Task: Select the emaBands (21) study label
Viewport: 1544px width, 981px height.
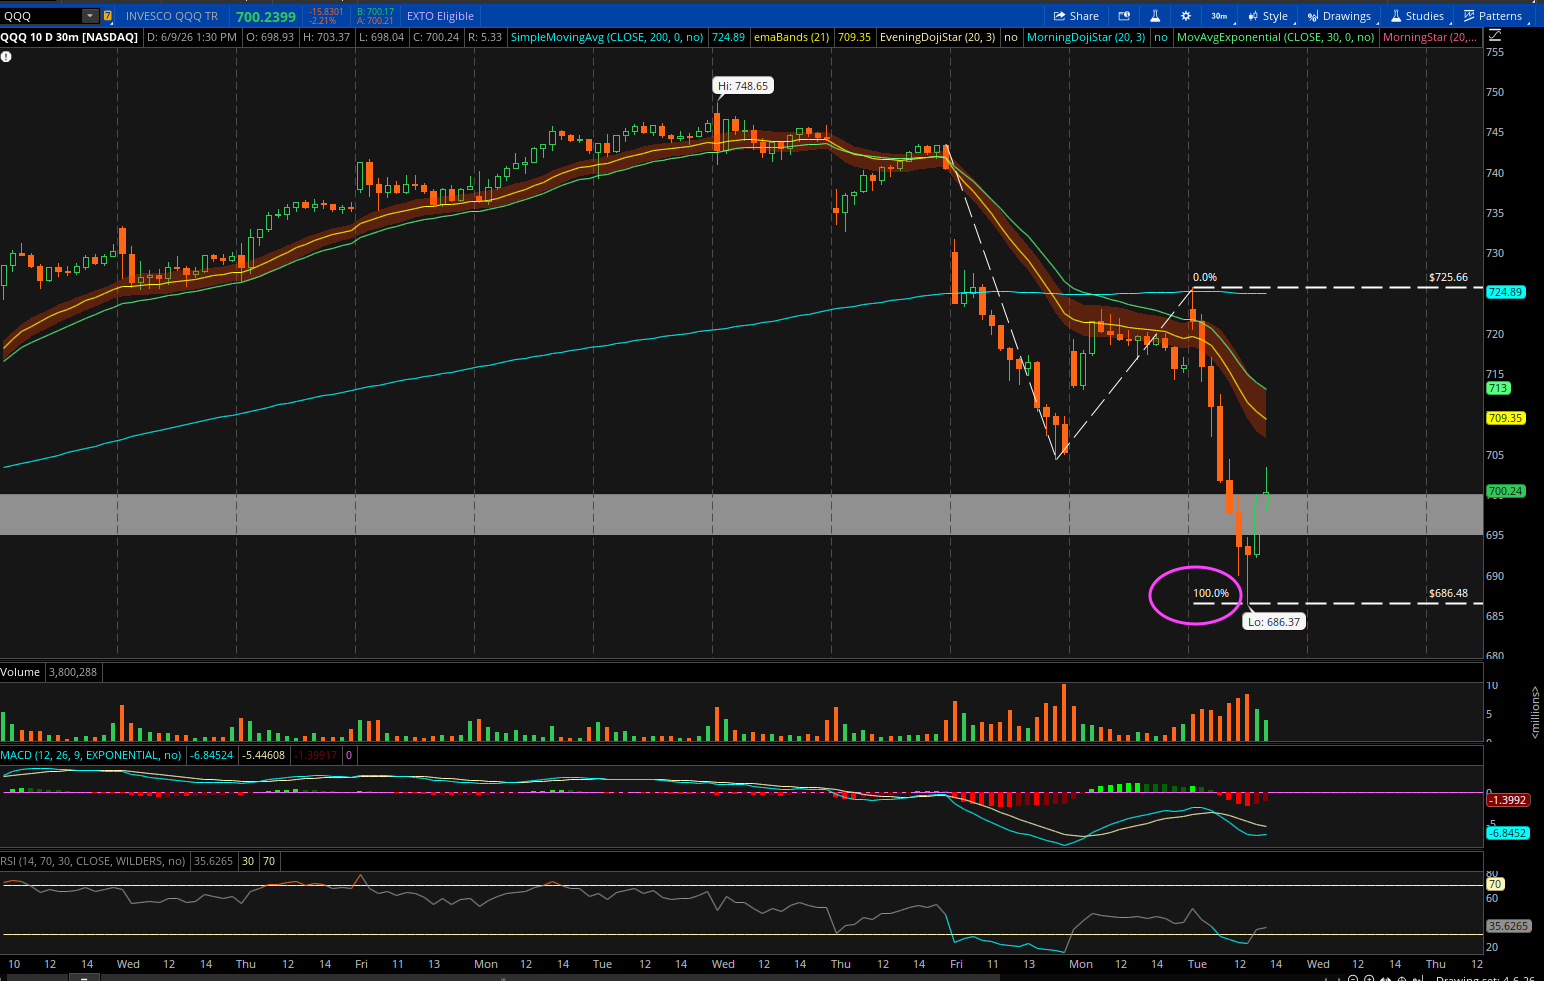Action: pos(792,37)
